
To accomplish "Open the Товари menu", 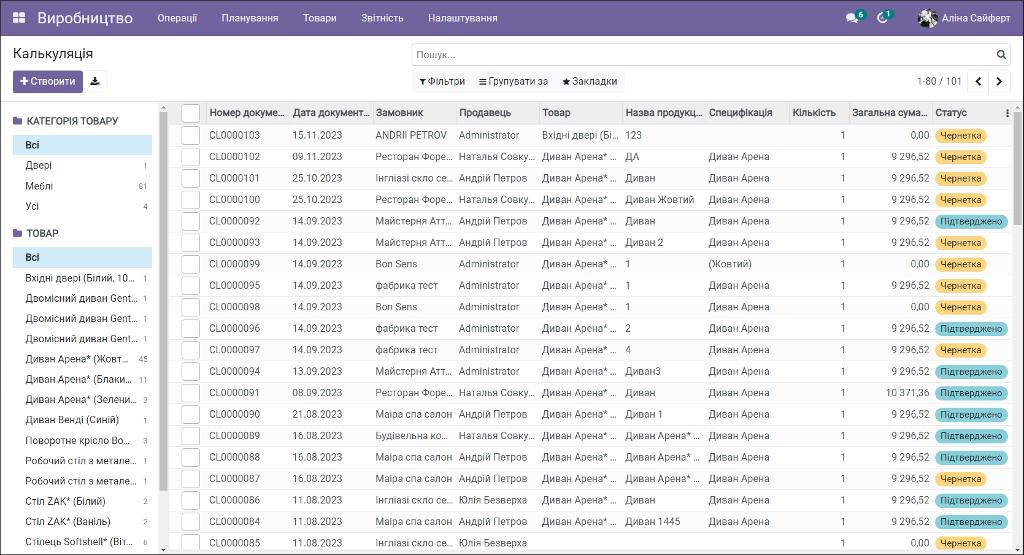I will pos(319,18).
